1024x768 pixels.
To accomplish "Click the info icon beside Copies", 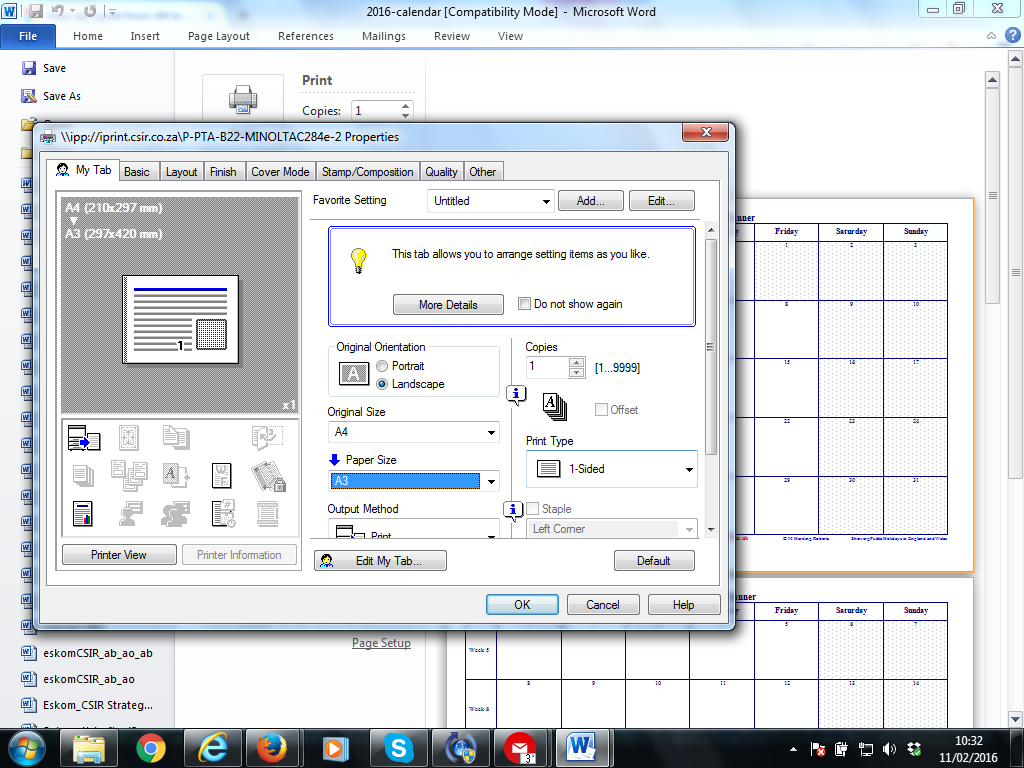I will (x=516, y=394).
